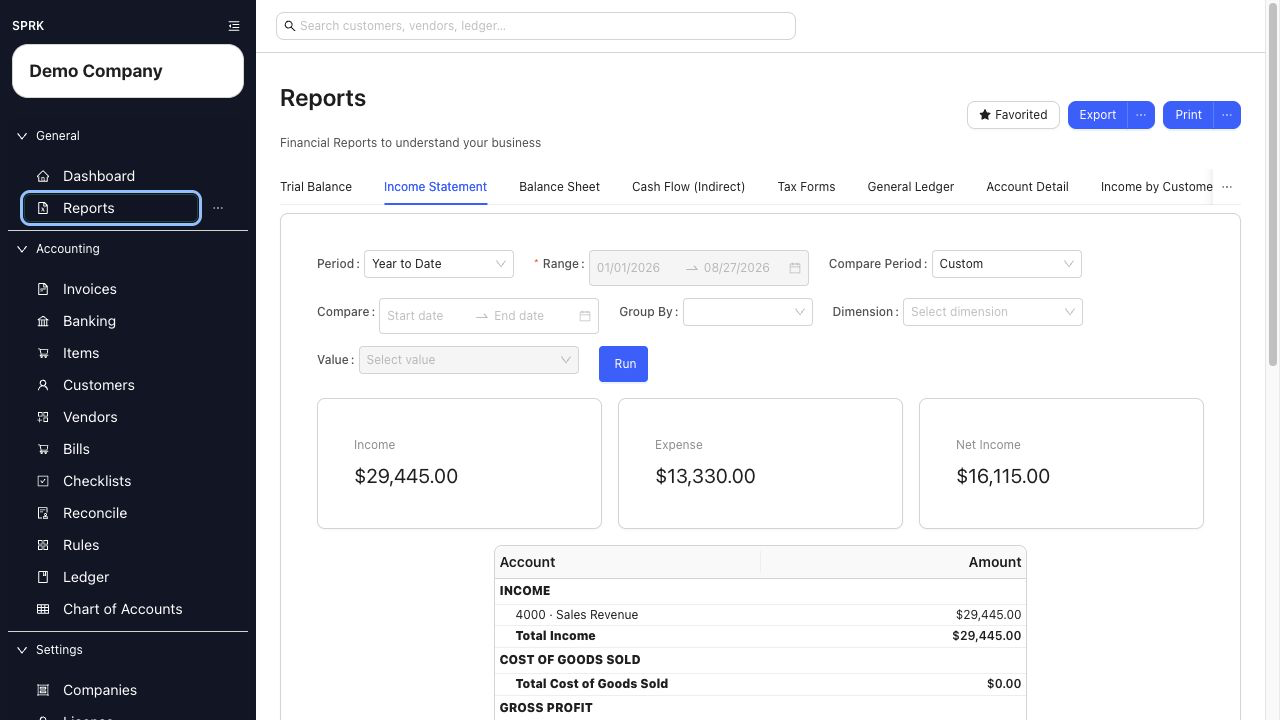The height and width of the screenshot is (720, 1280).
Task: Show more report tabs ellipsis
Action: (1227, 187)
